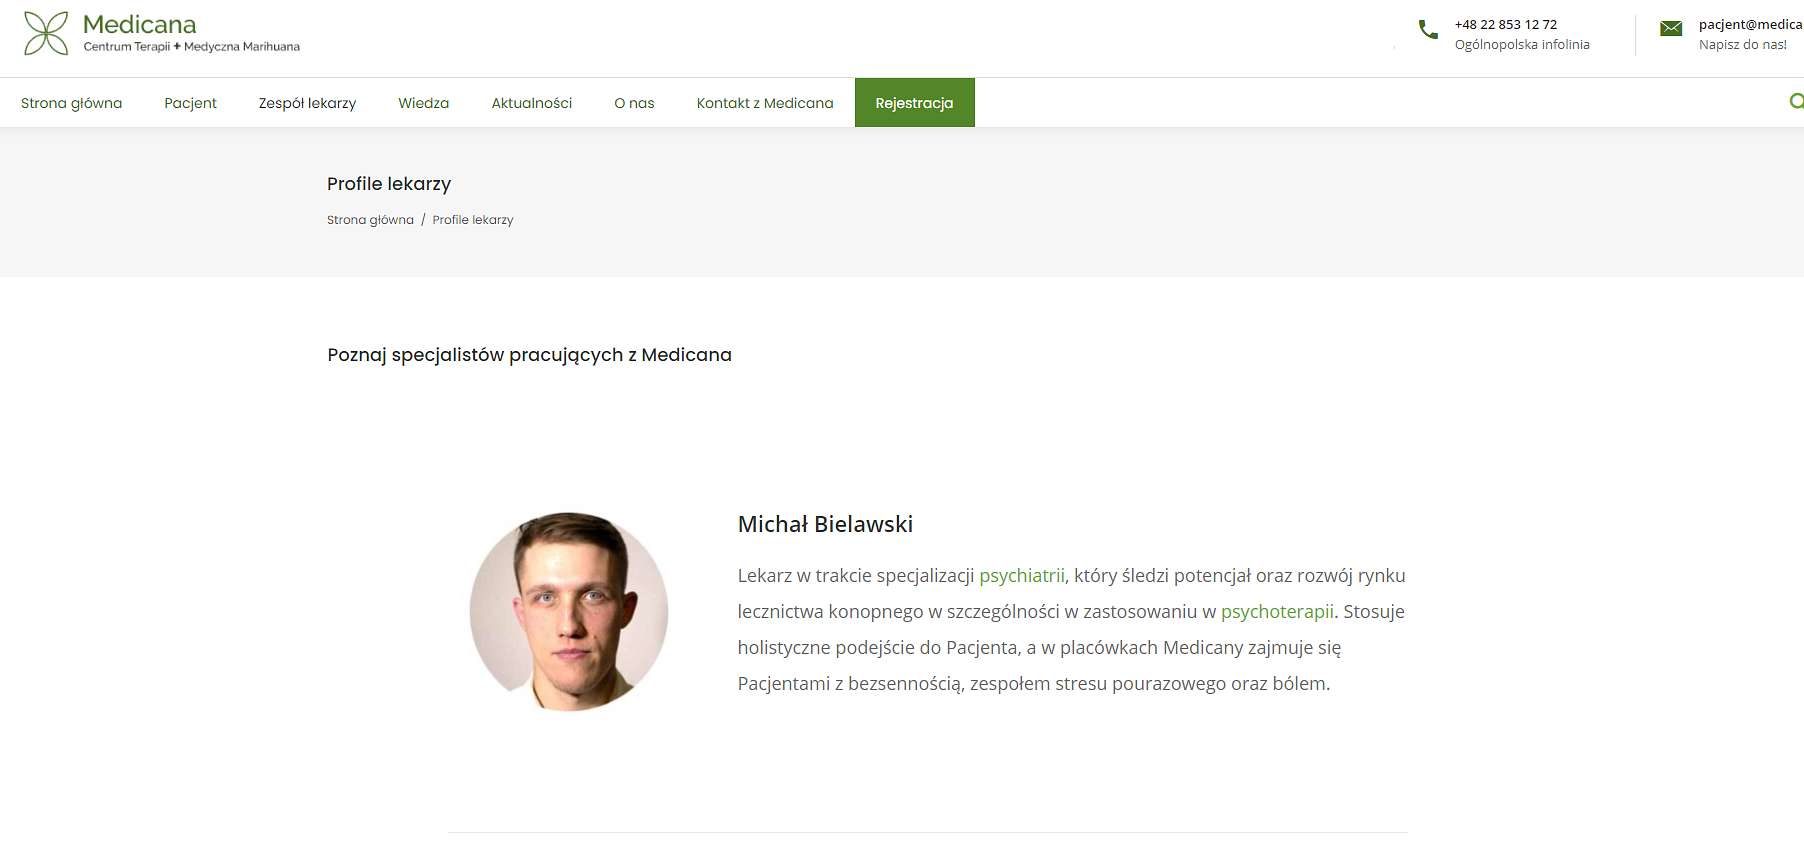
Task: Follow the Strona główna breadcrumb link
Action: tap(370, 220)
